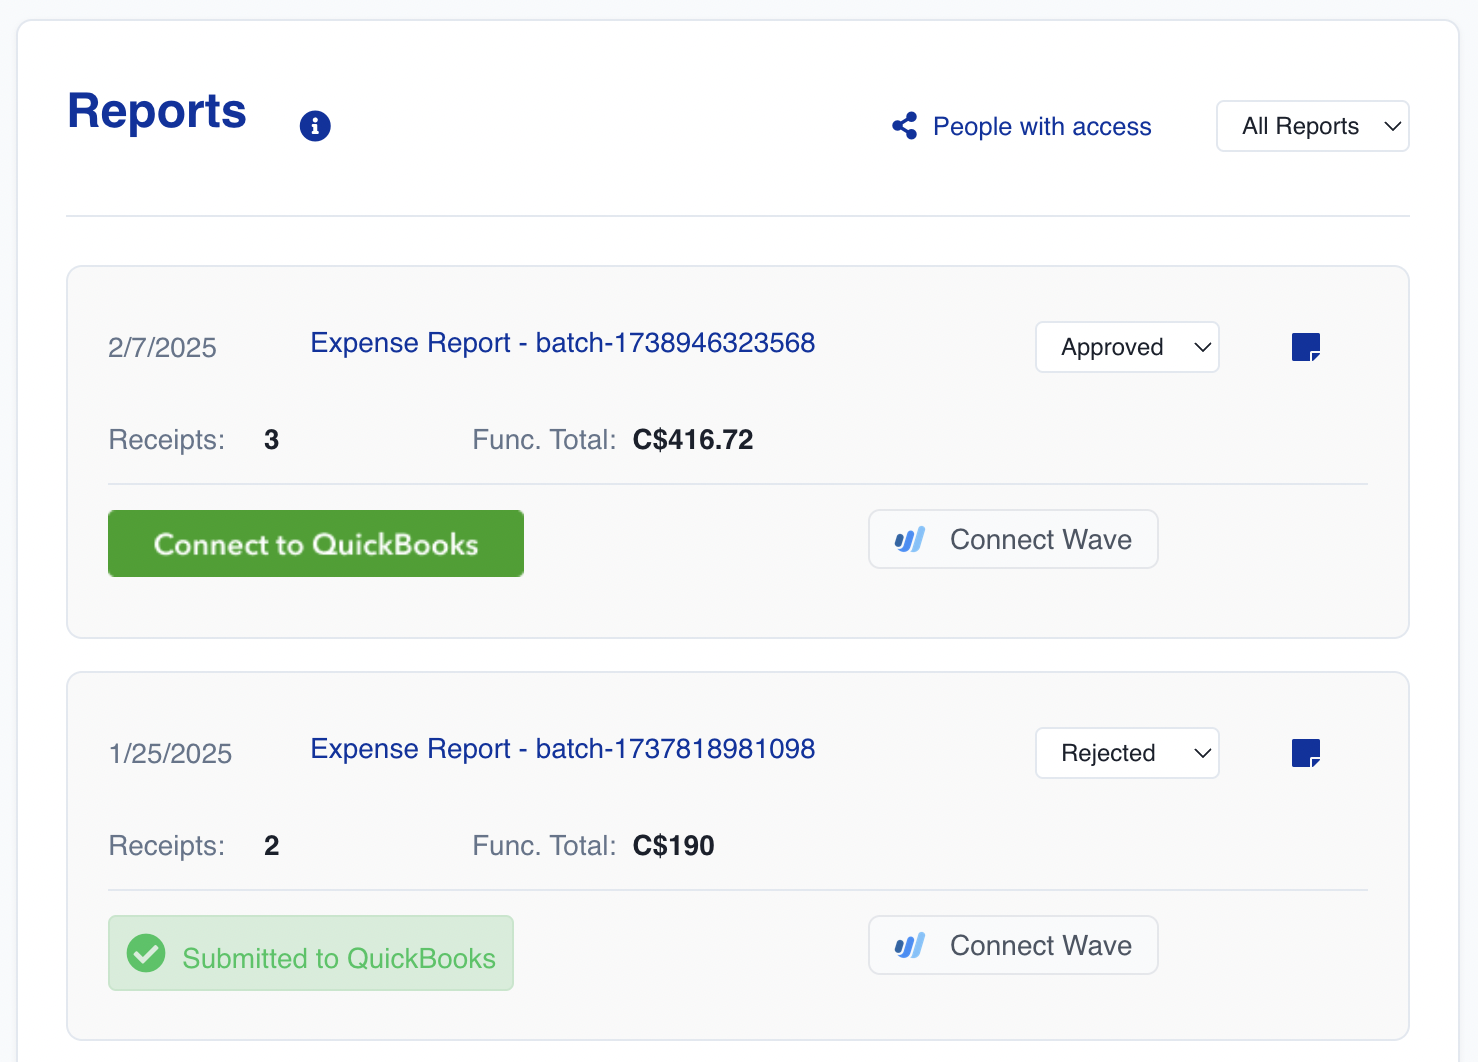This screenshot has width=1478, height=1062.
Task: Click the info icon beside Reports heading
Action: 315,126
